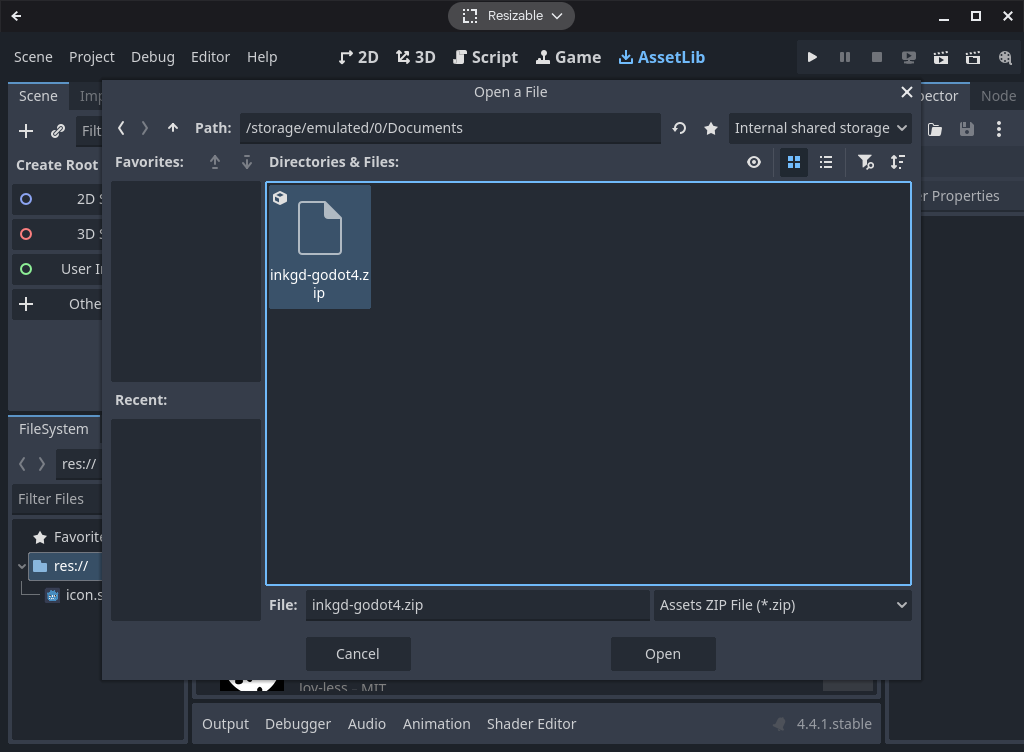Image resolution: width=1024 pixels, height=752 pixels.
Task: Switch to list view of files
Action: (825, 162)
